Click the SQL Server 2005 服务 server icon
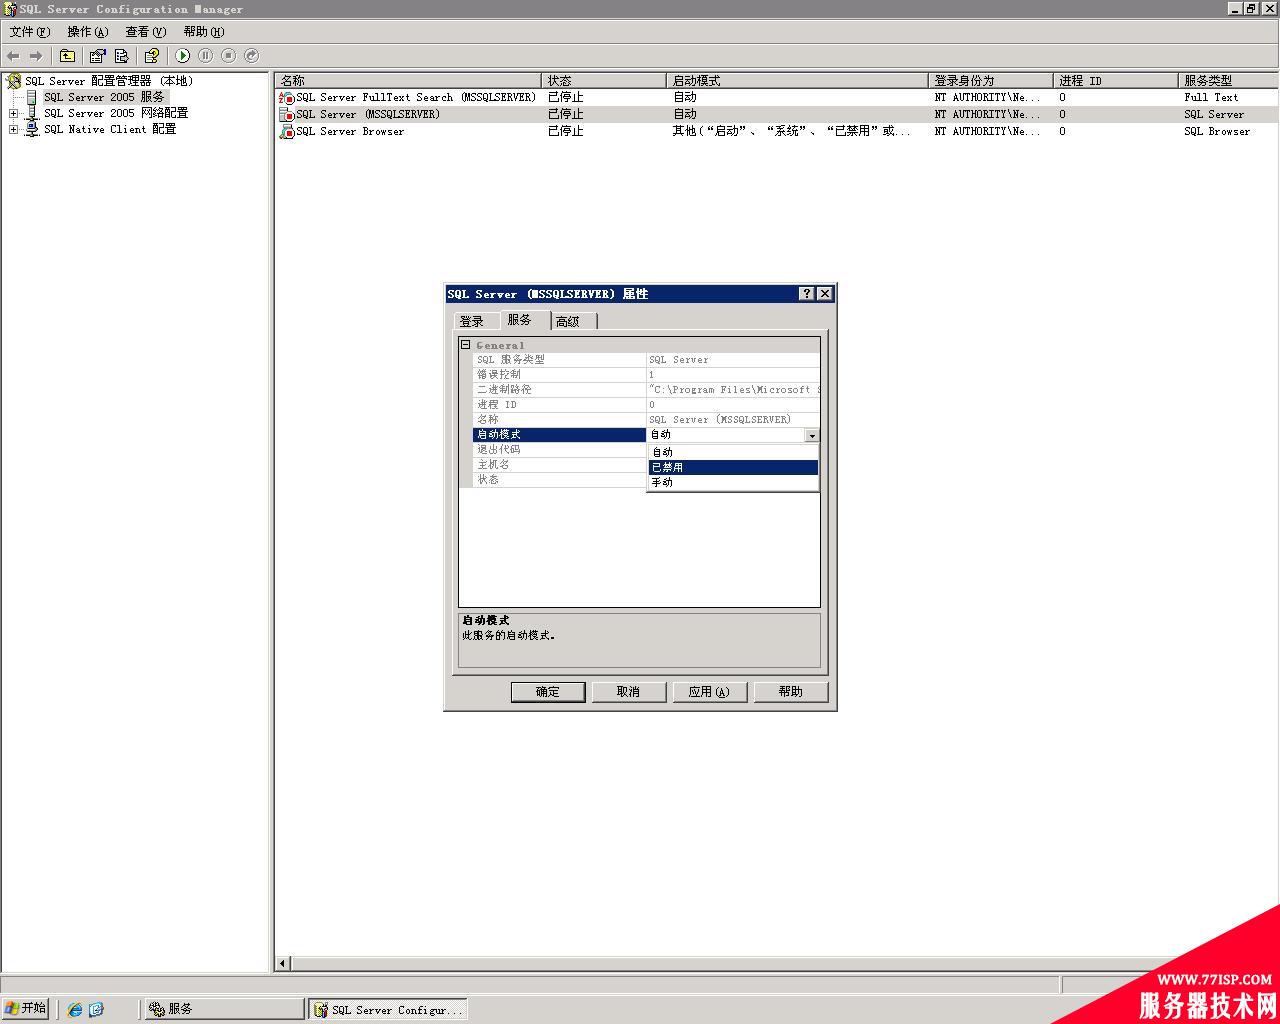The image size is (1280, 1024). (x=32, y=97)
